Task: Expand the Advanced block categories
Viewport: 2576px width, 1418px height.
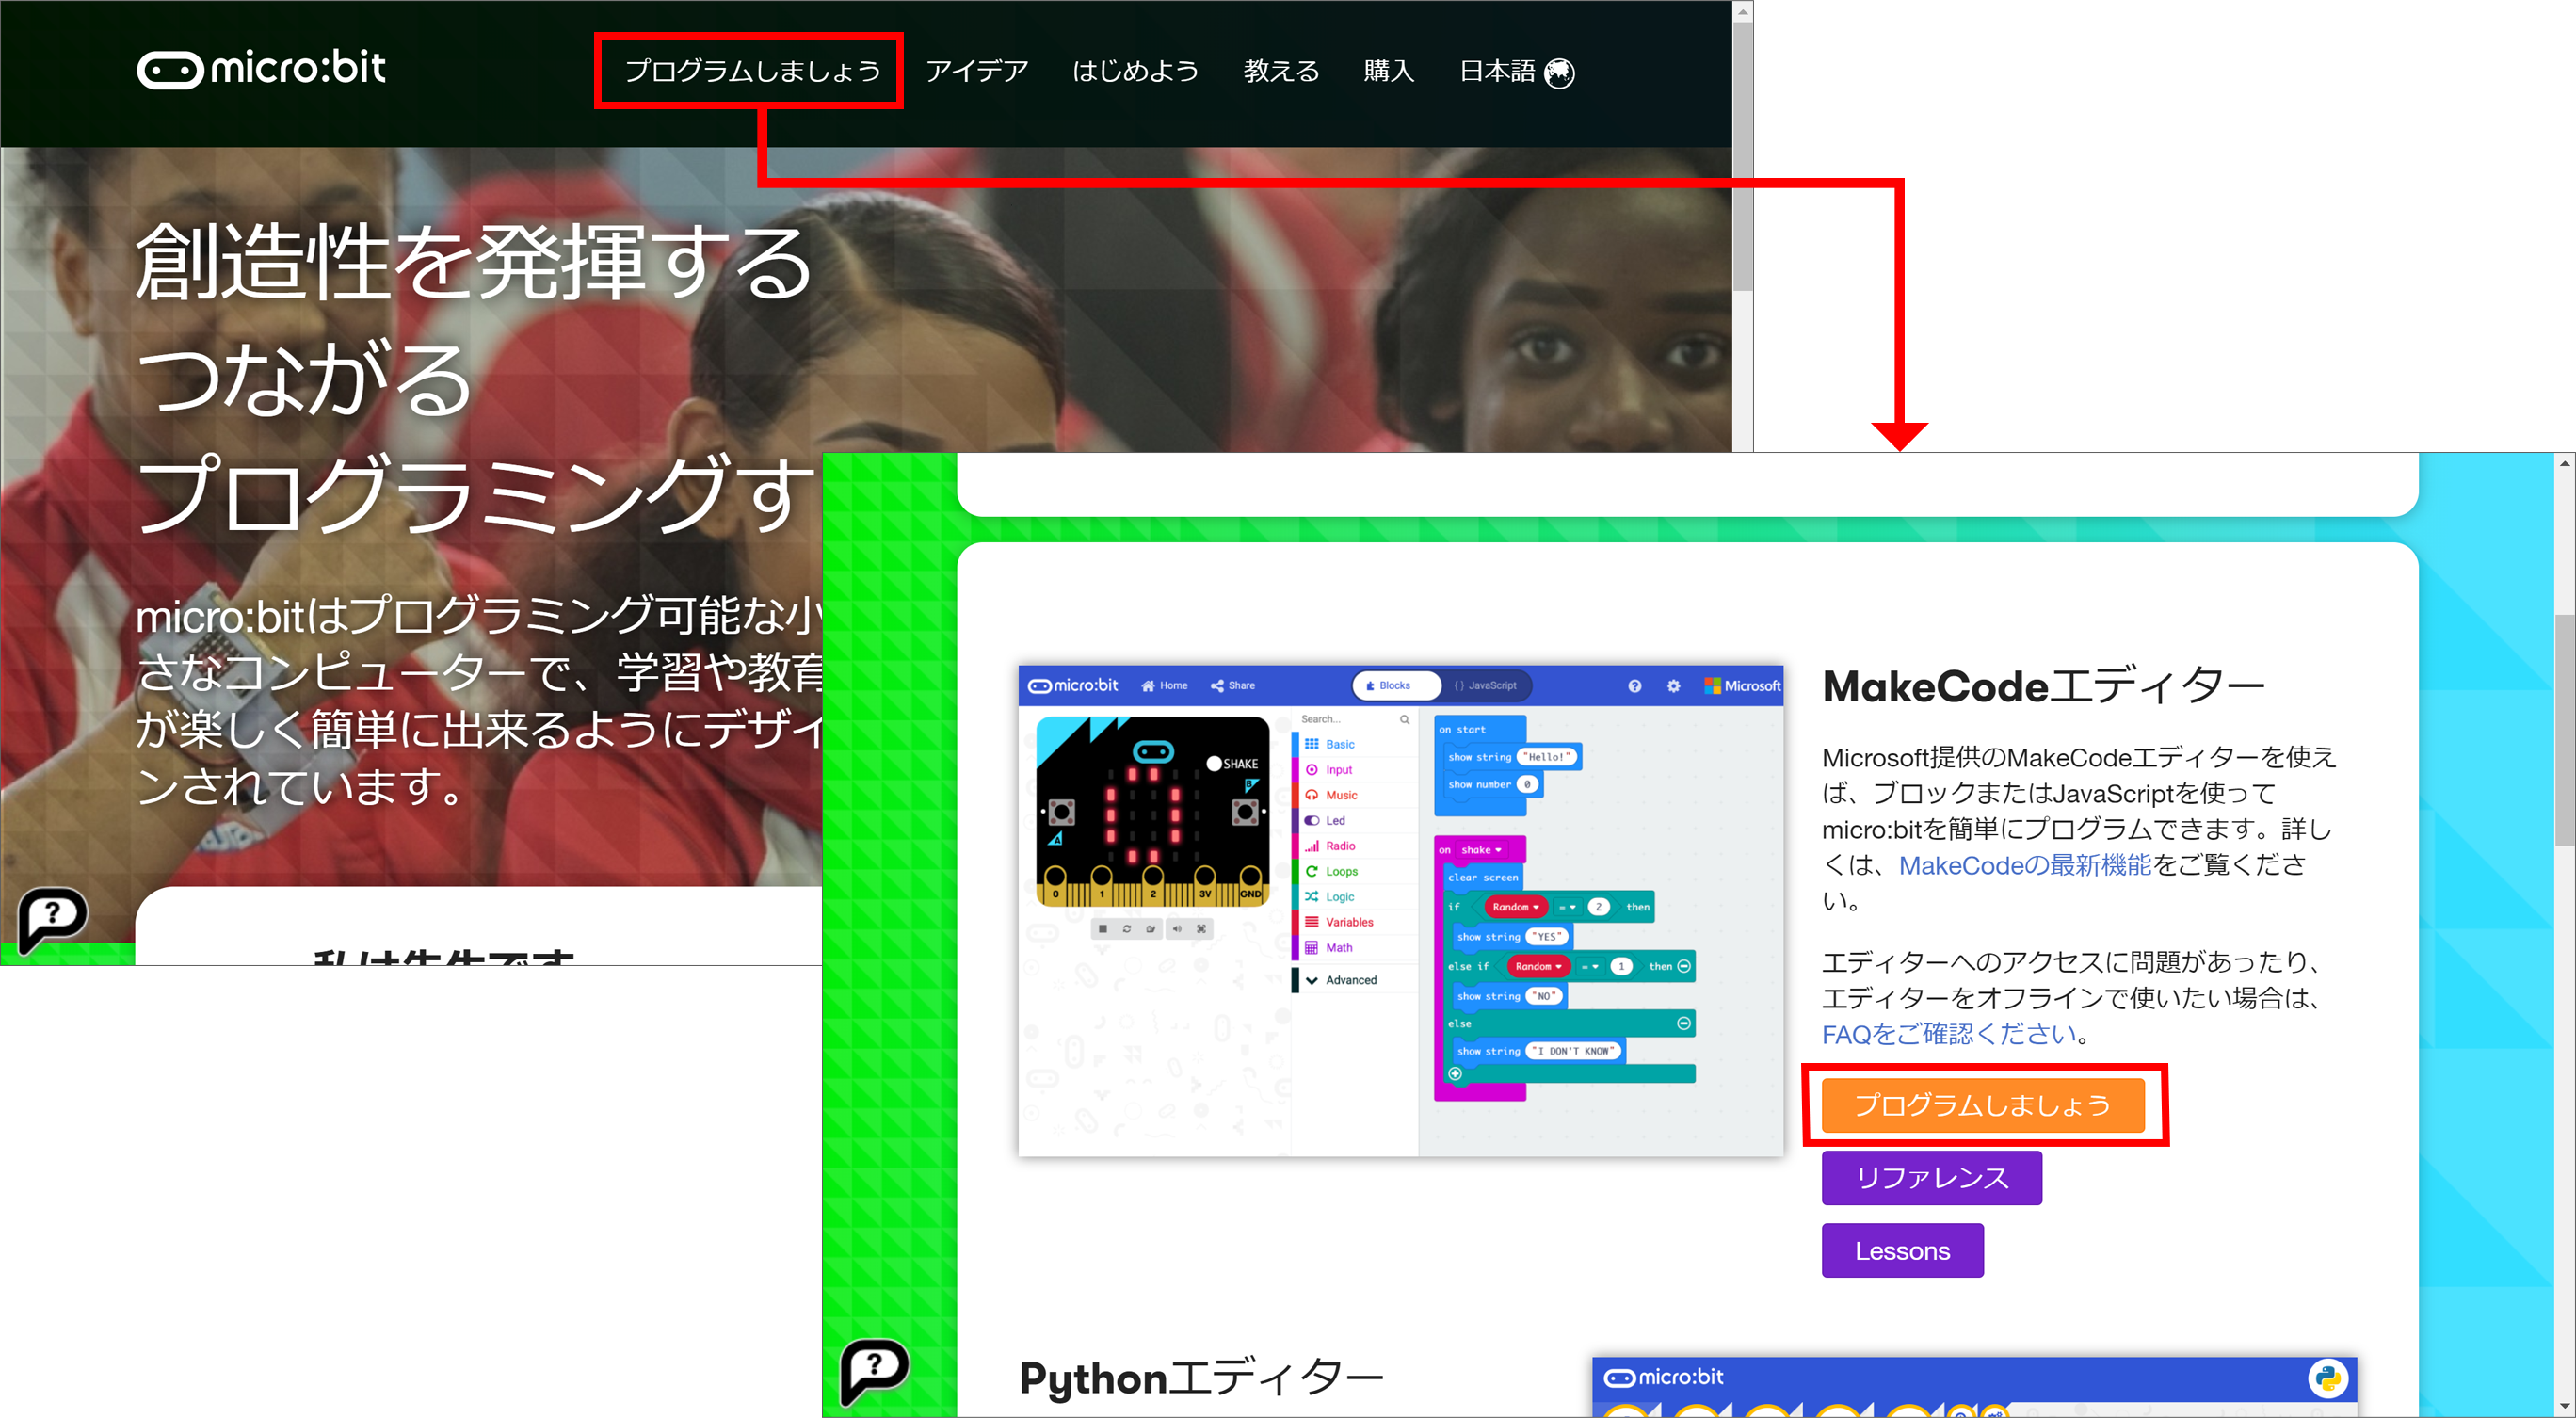Action: 1351,980
